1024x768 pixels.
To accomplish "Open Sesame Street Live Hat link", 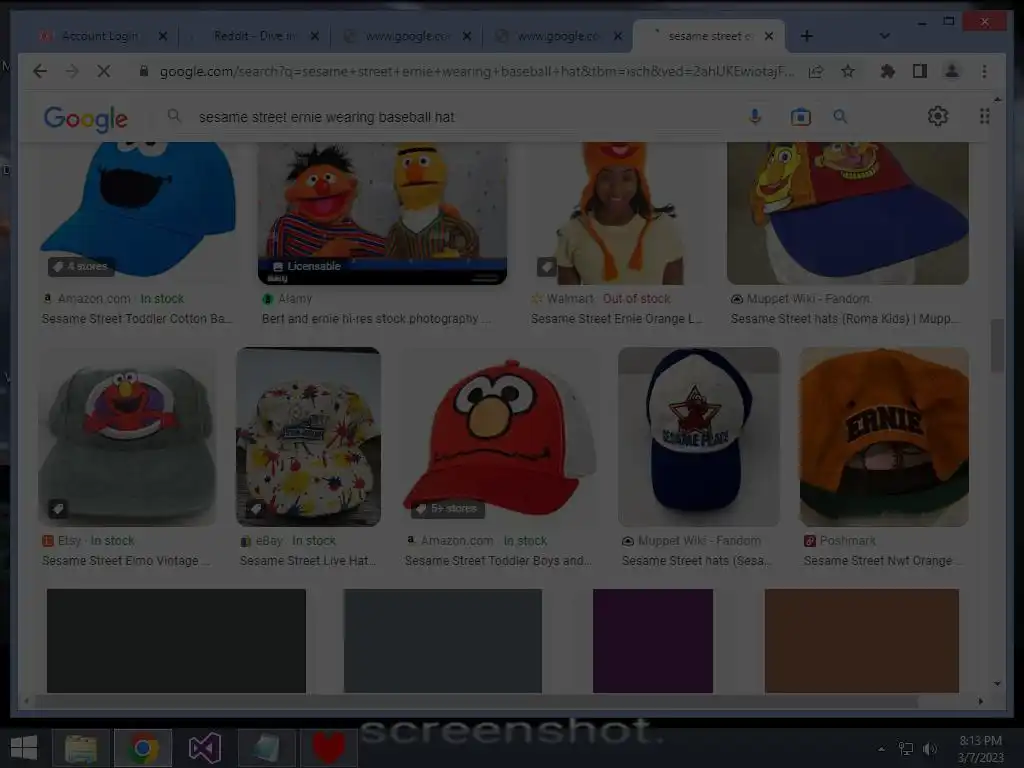I will click(308, 561).
